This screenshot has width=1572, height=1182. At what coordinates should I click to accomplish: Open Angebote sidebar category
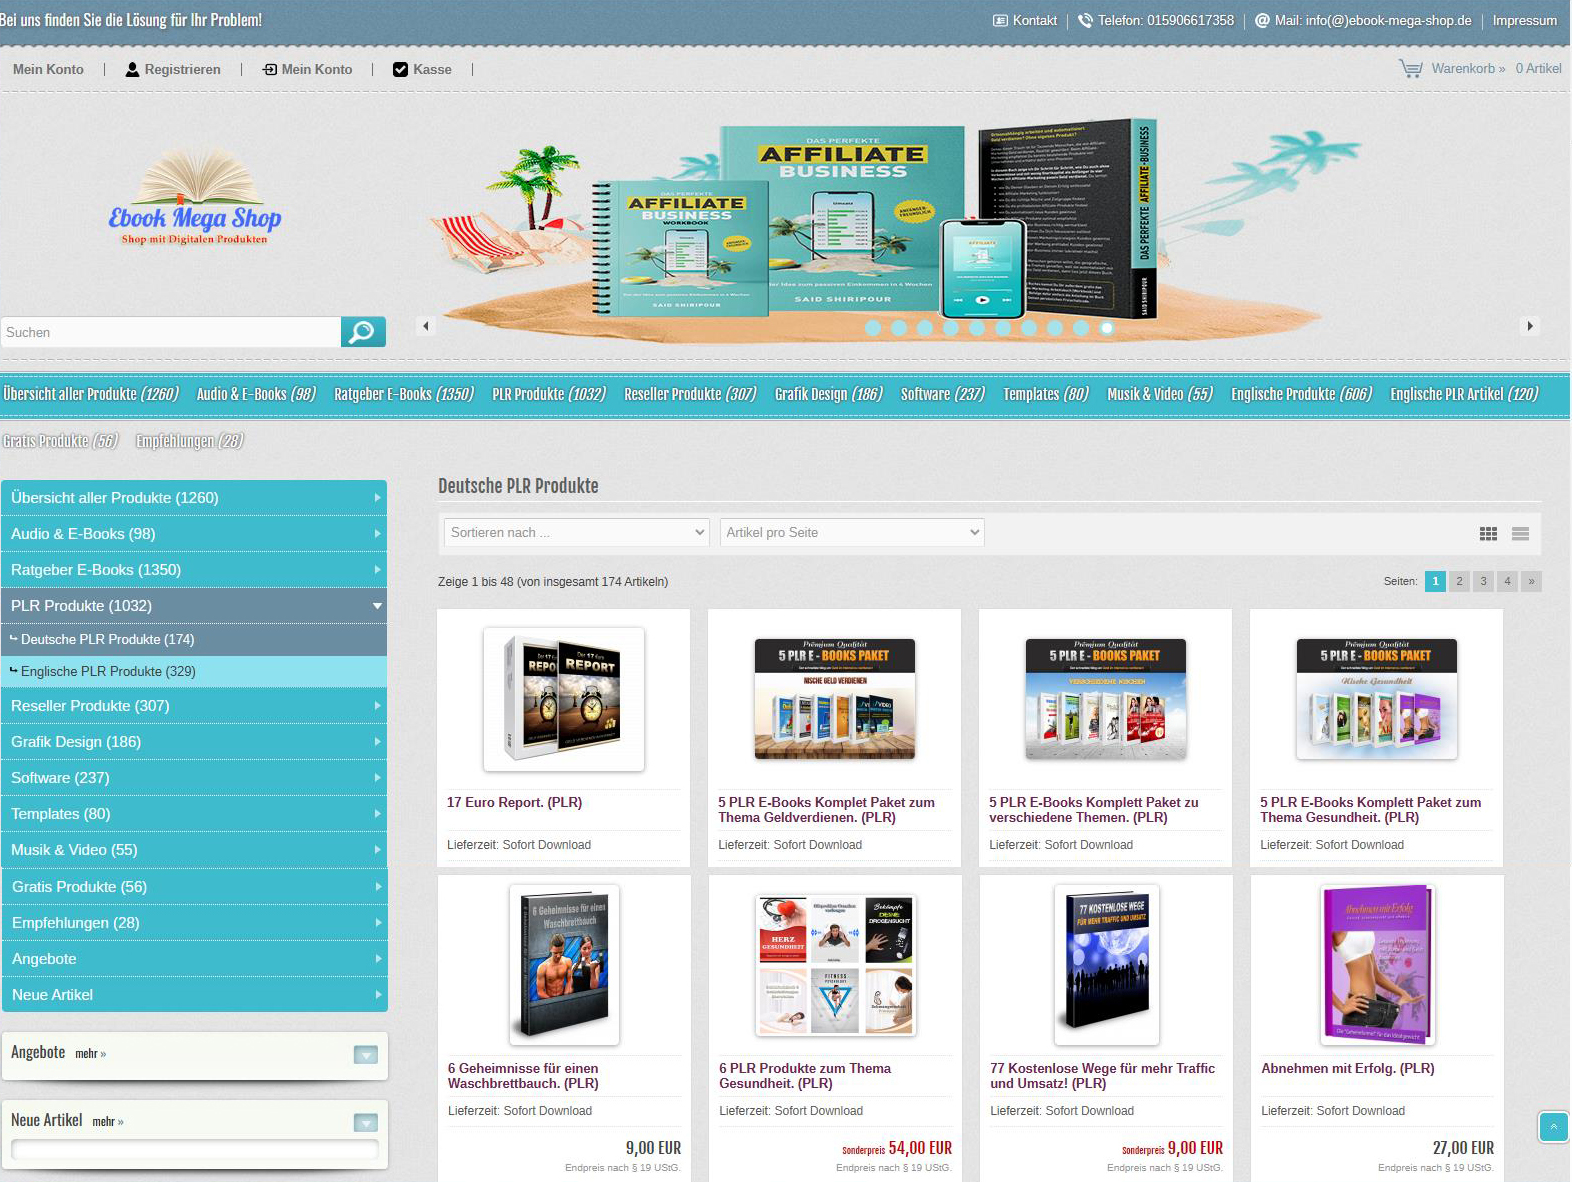click(x=194, y=959)
